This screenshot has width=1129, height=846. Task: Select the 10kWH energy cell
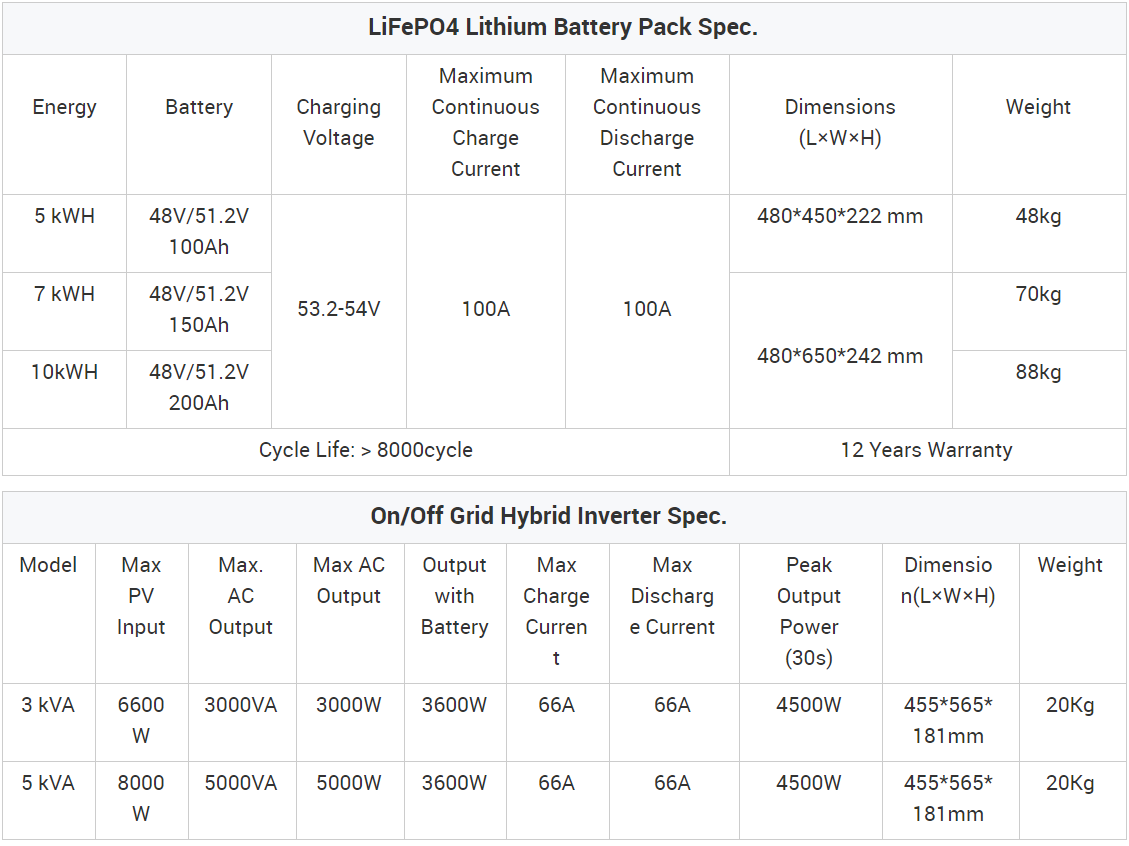tap(65, 390)
